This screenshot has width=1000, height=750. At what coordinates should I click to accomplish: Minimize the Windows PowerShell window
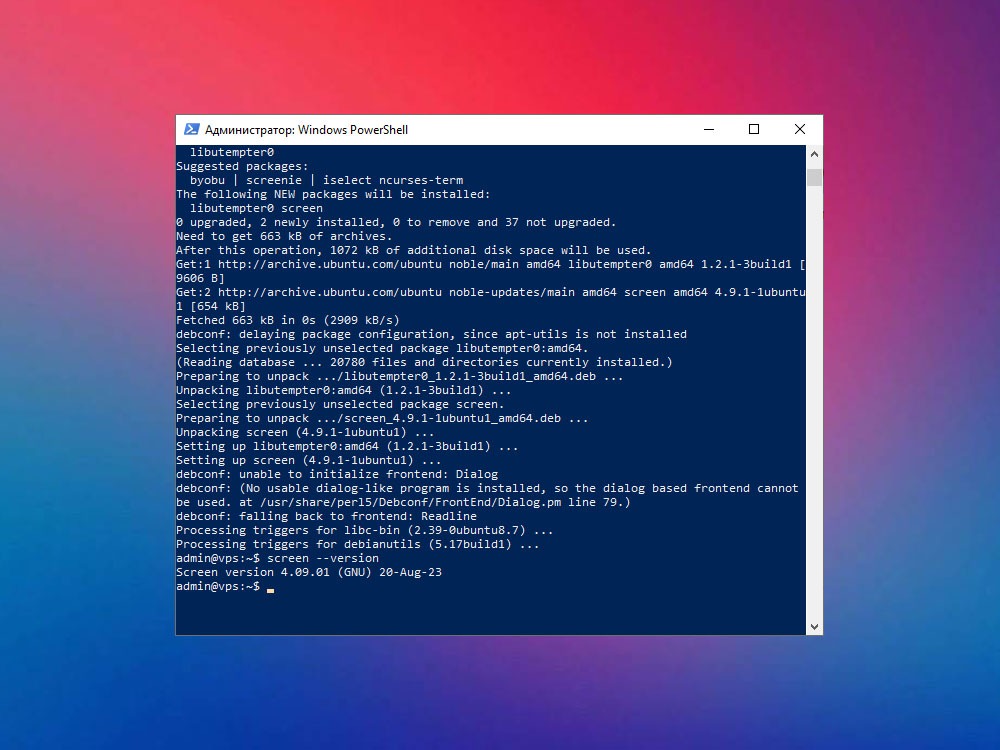click(709, 129)
